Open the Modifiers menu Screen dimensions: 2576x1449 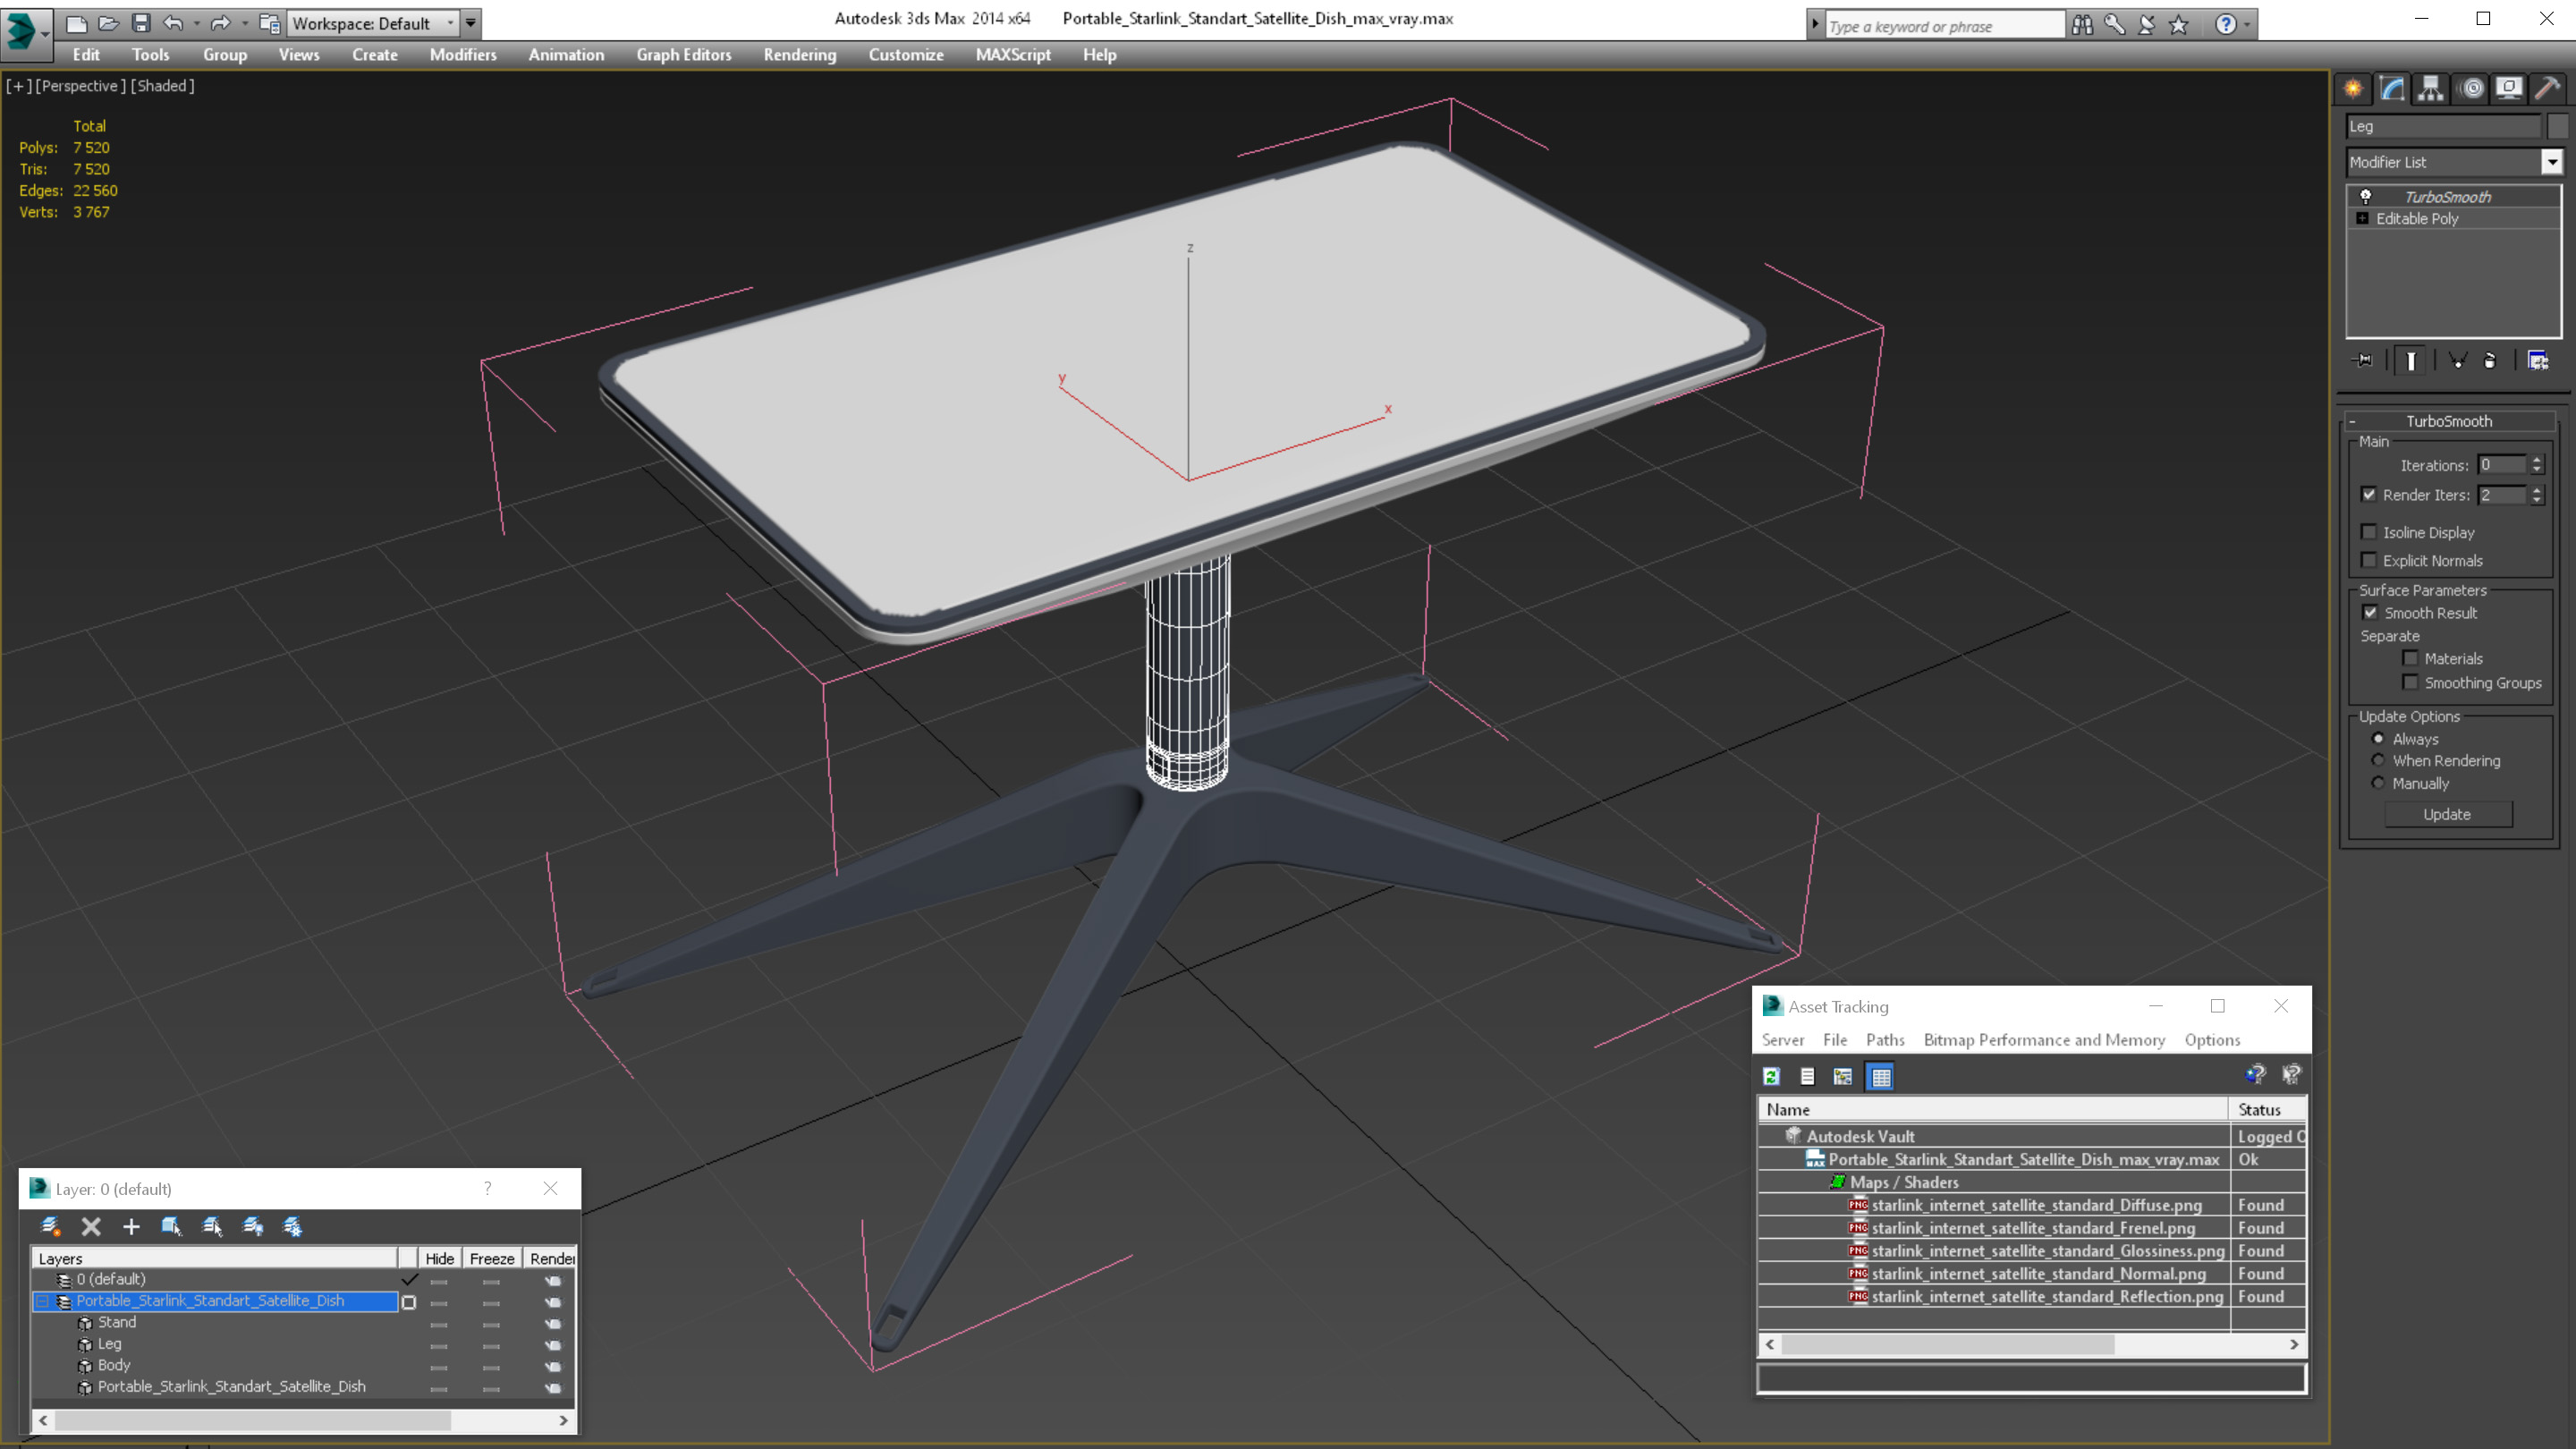coord(463,55)
